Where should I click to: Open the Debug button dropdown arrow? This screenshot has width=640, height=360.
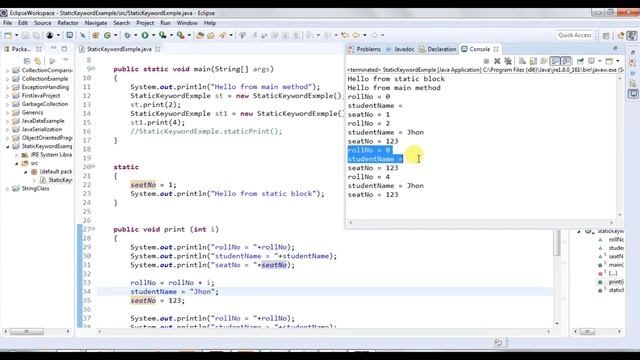pos(136,35)
